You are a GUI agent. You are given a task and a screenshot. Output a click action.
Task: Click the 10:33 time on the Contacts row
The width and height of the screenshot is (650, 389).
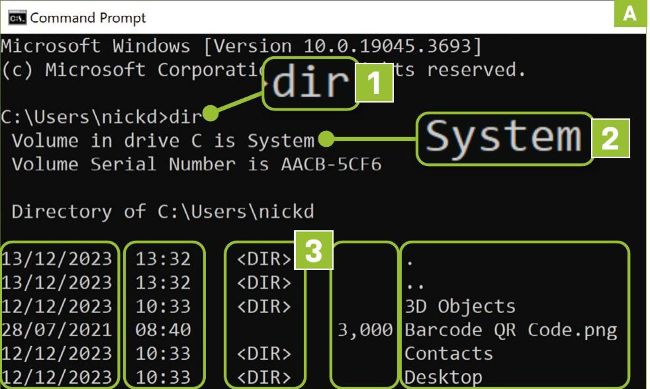[163, 354]
